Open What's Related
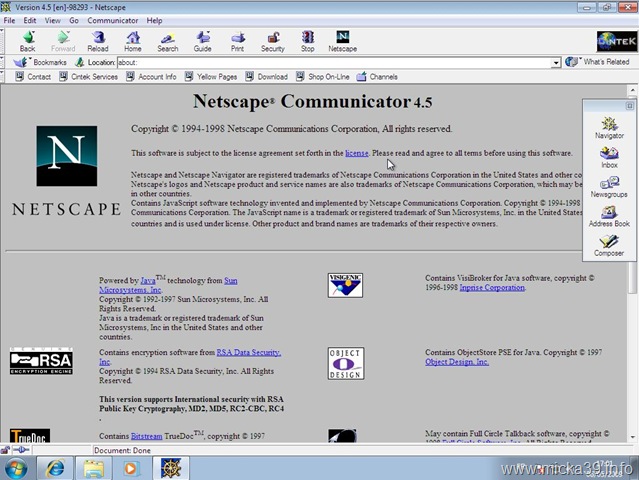 (x=597, y=62)
